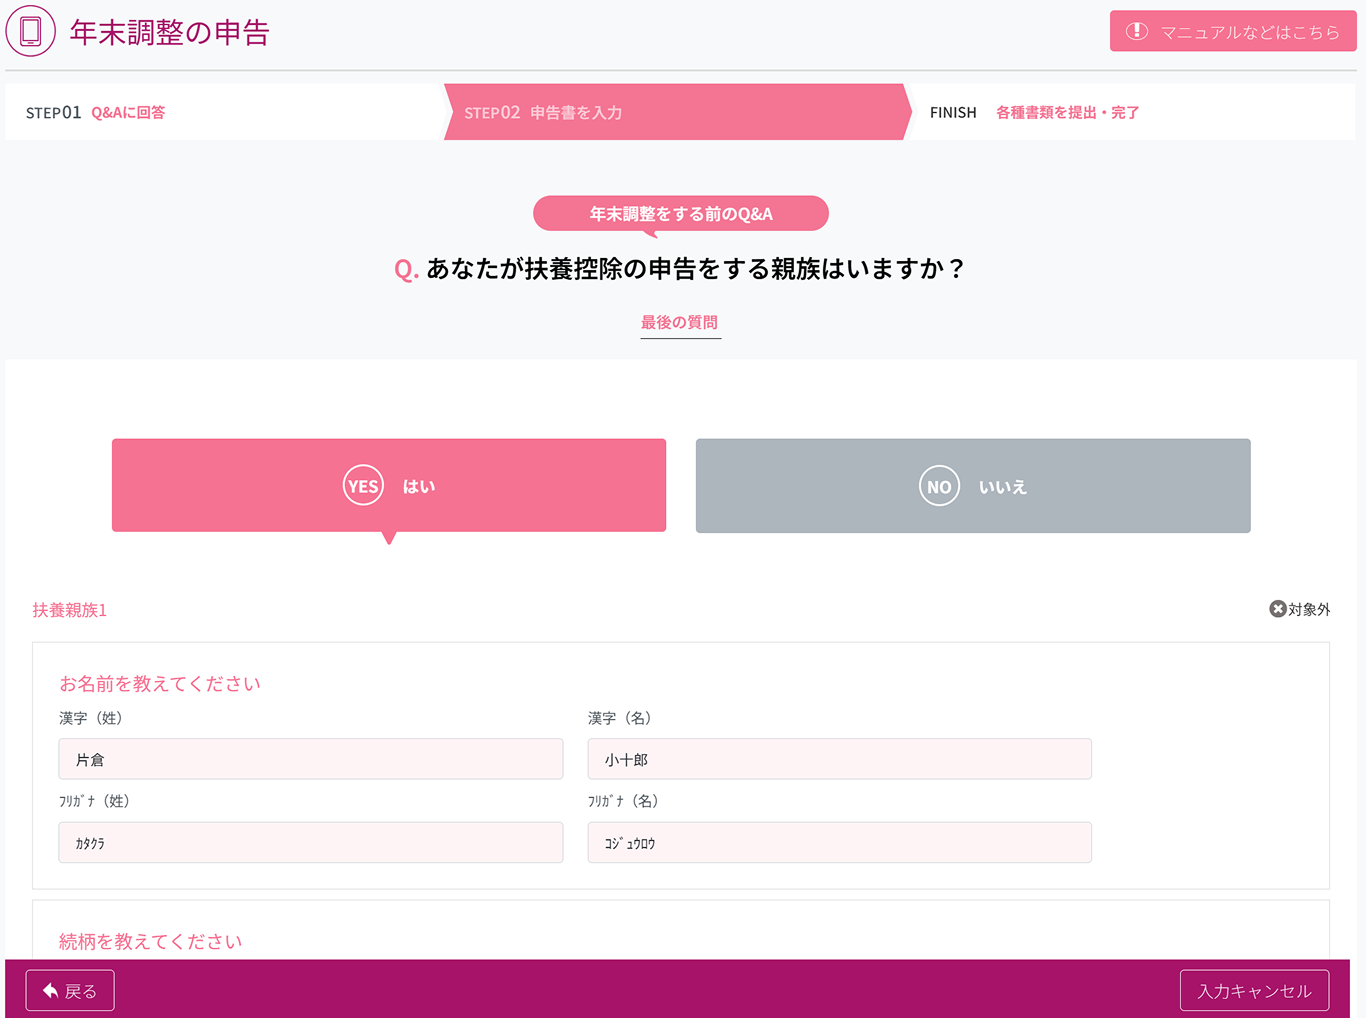Click the 年末調整の申告 page title

(169, 32)
